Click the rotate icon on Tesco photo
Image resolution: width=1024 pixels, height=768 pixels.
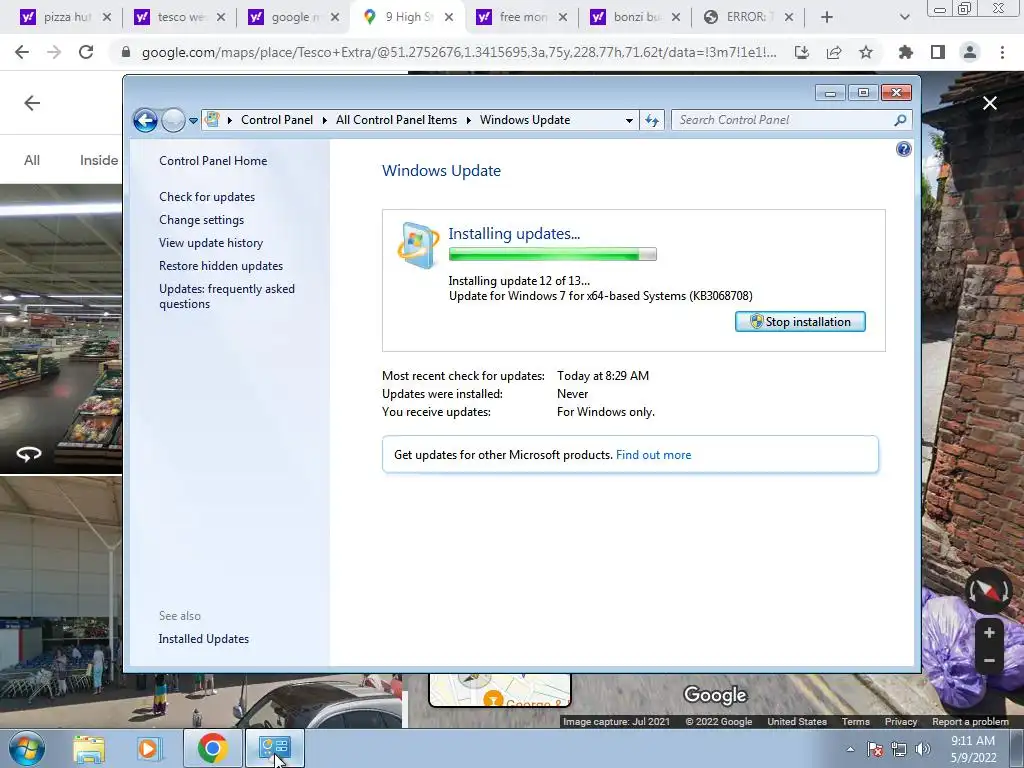pos(29,453)
